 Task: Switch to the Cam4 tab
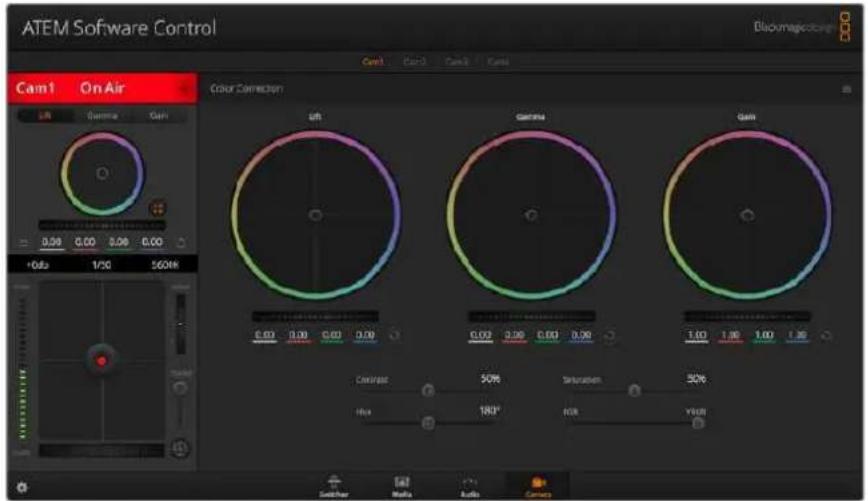pos(498,61)
